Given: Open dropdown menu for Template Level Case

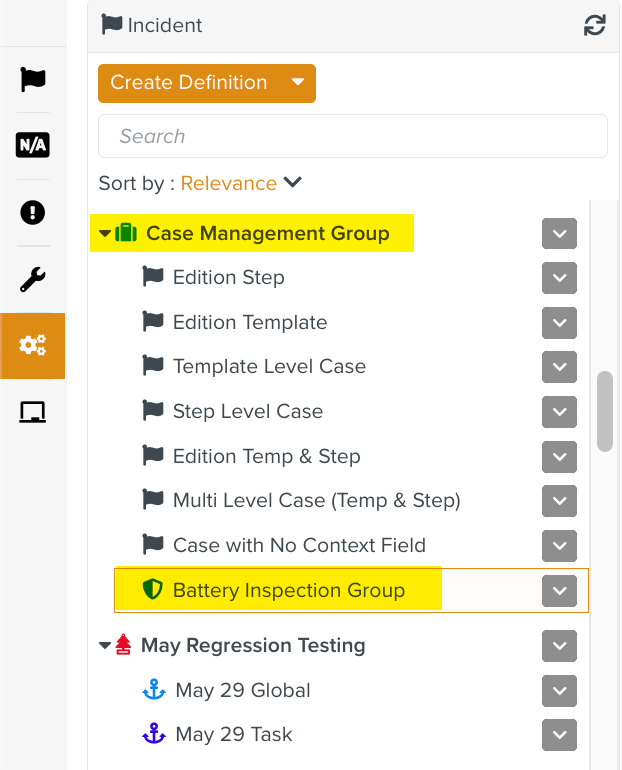Looking at the screenshot, I should 559,367.
